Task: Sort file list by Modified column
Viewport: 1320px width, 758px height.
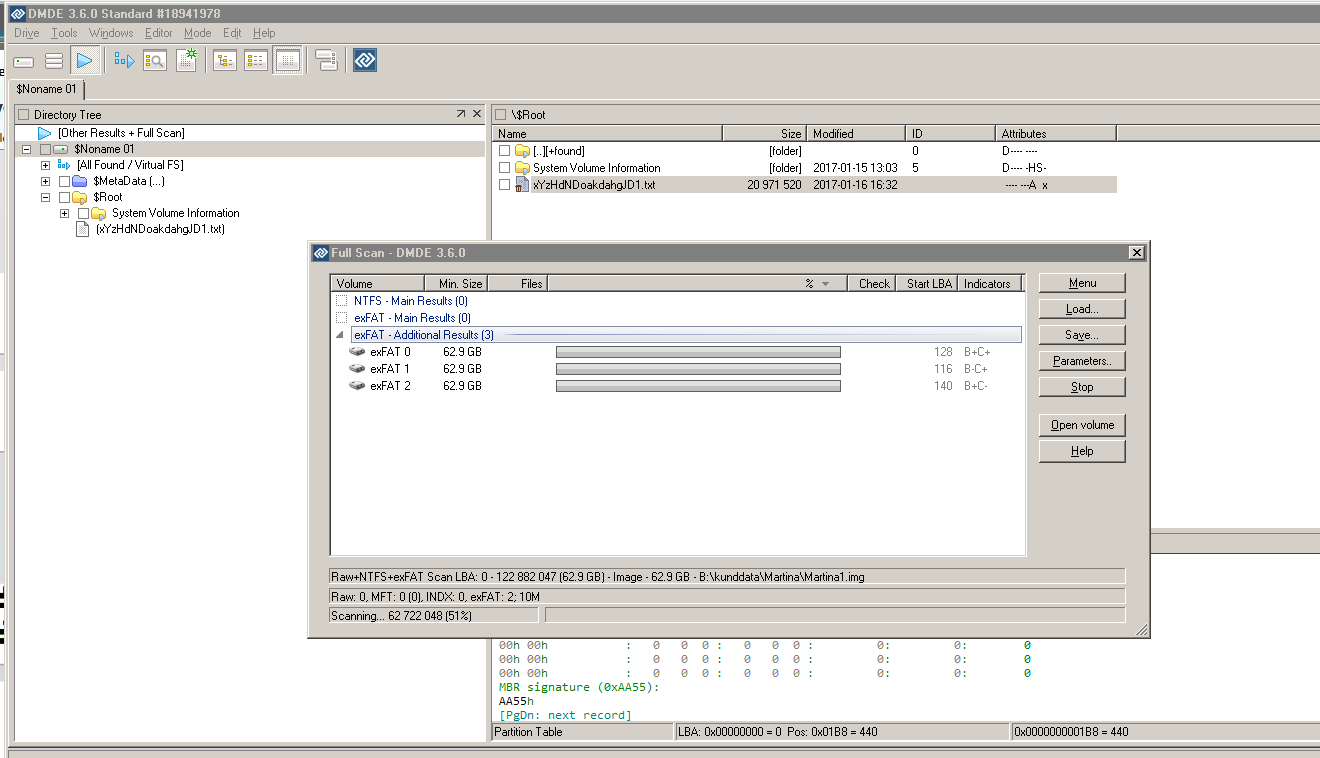Action: point(857,133)
